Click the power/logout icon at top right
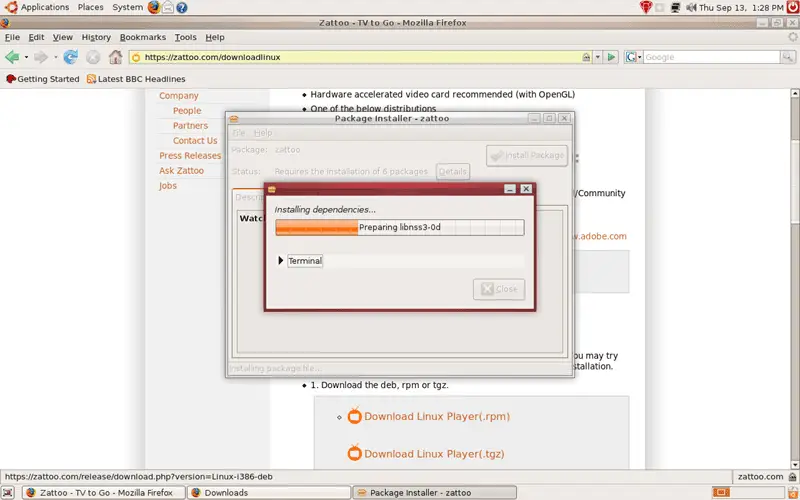 (x=792, y=7)
